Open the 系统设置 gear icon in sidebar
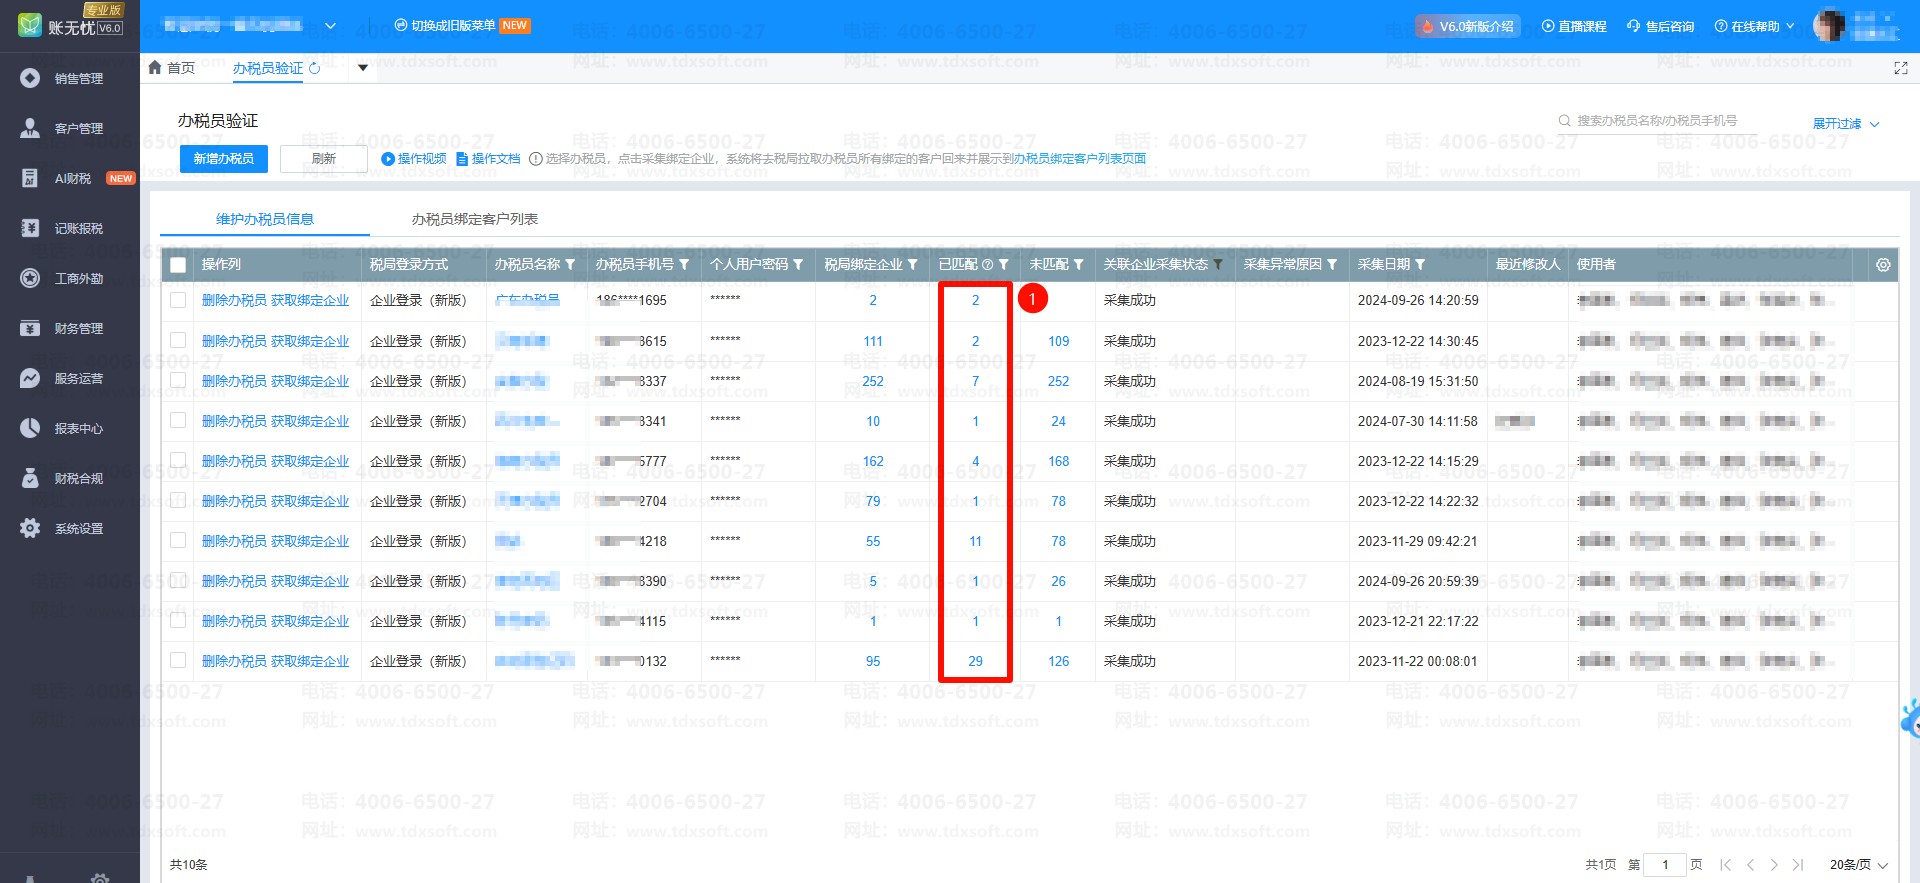 [30, 528]
